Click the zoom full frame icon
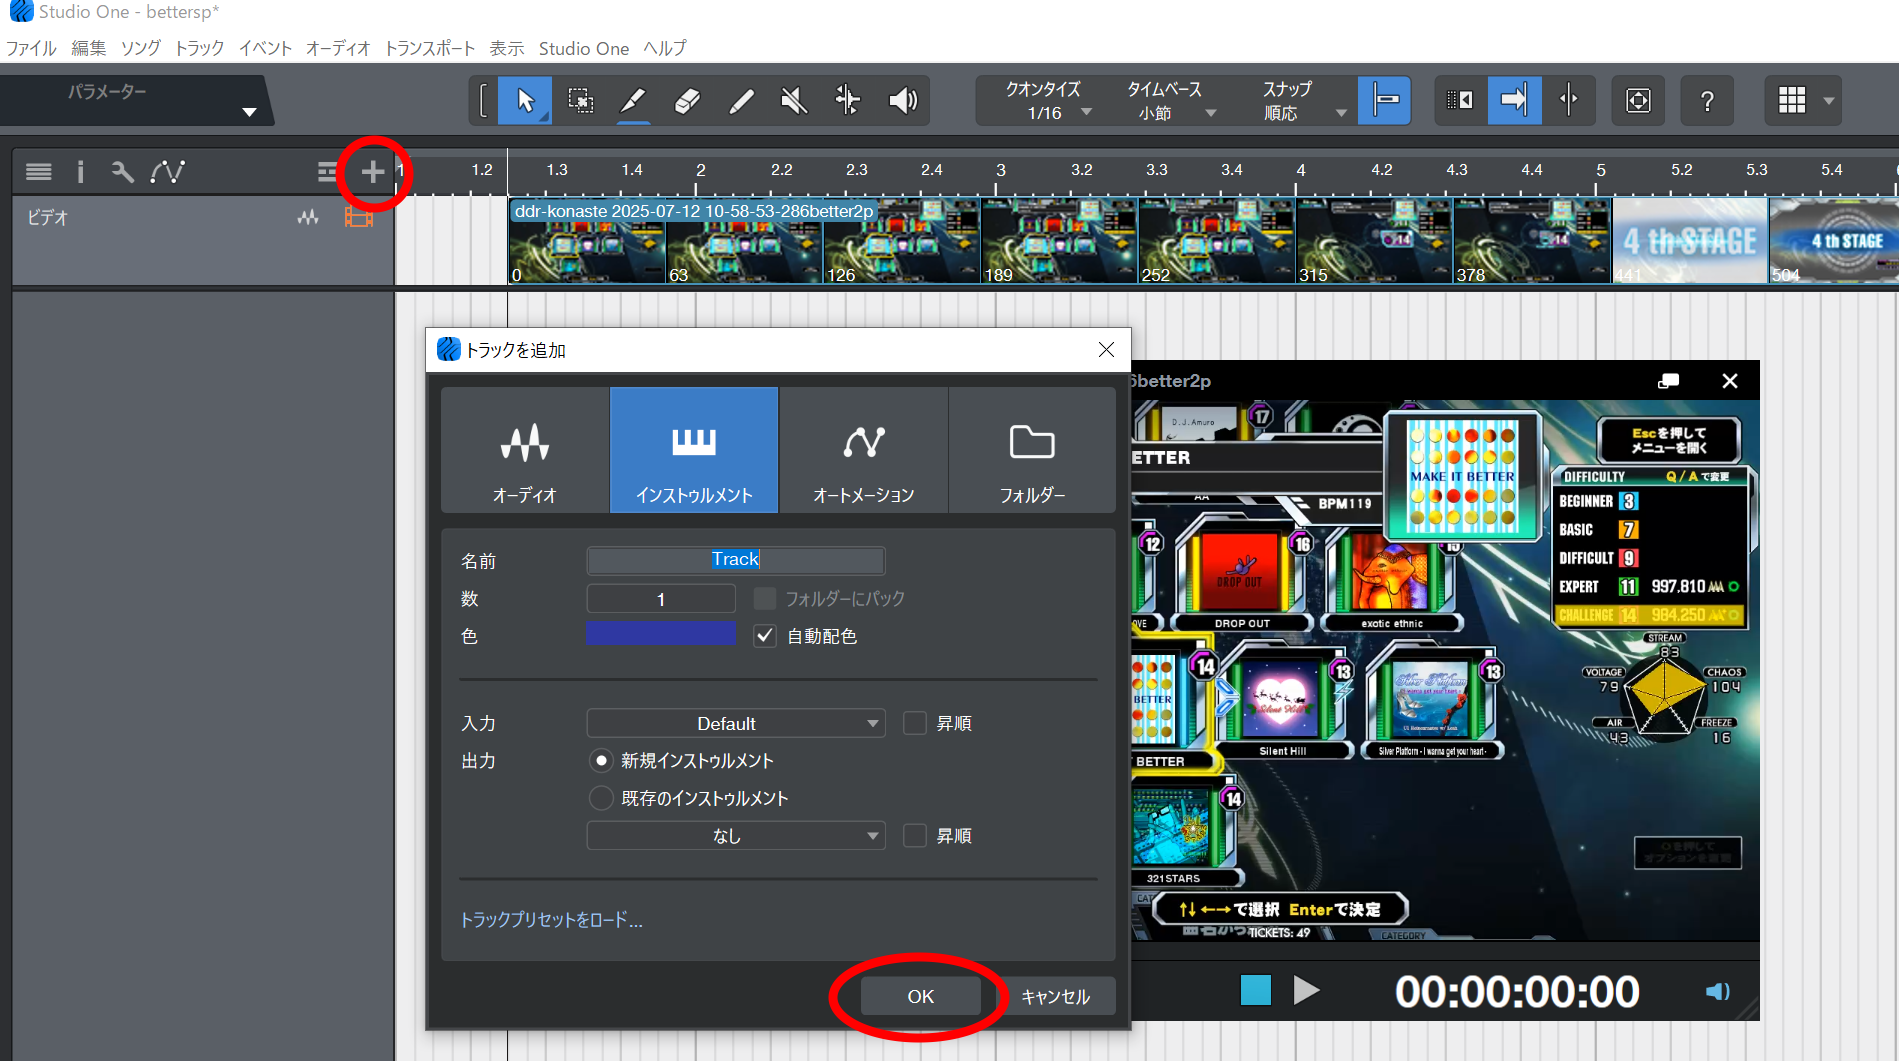This screenshot has width=1899, height=1061. point(1638,100)
